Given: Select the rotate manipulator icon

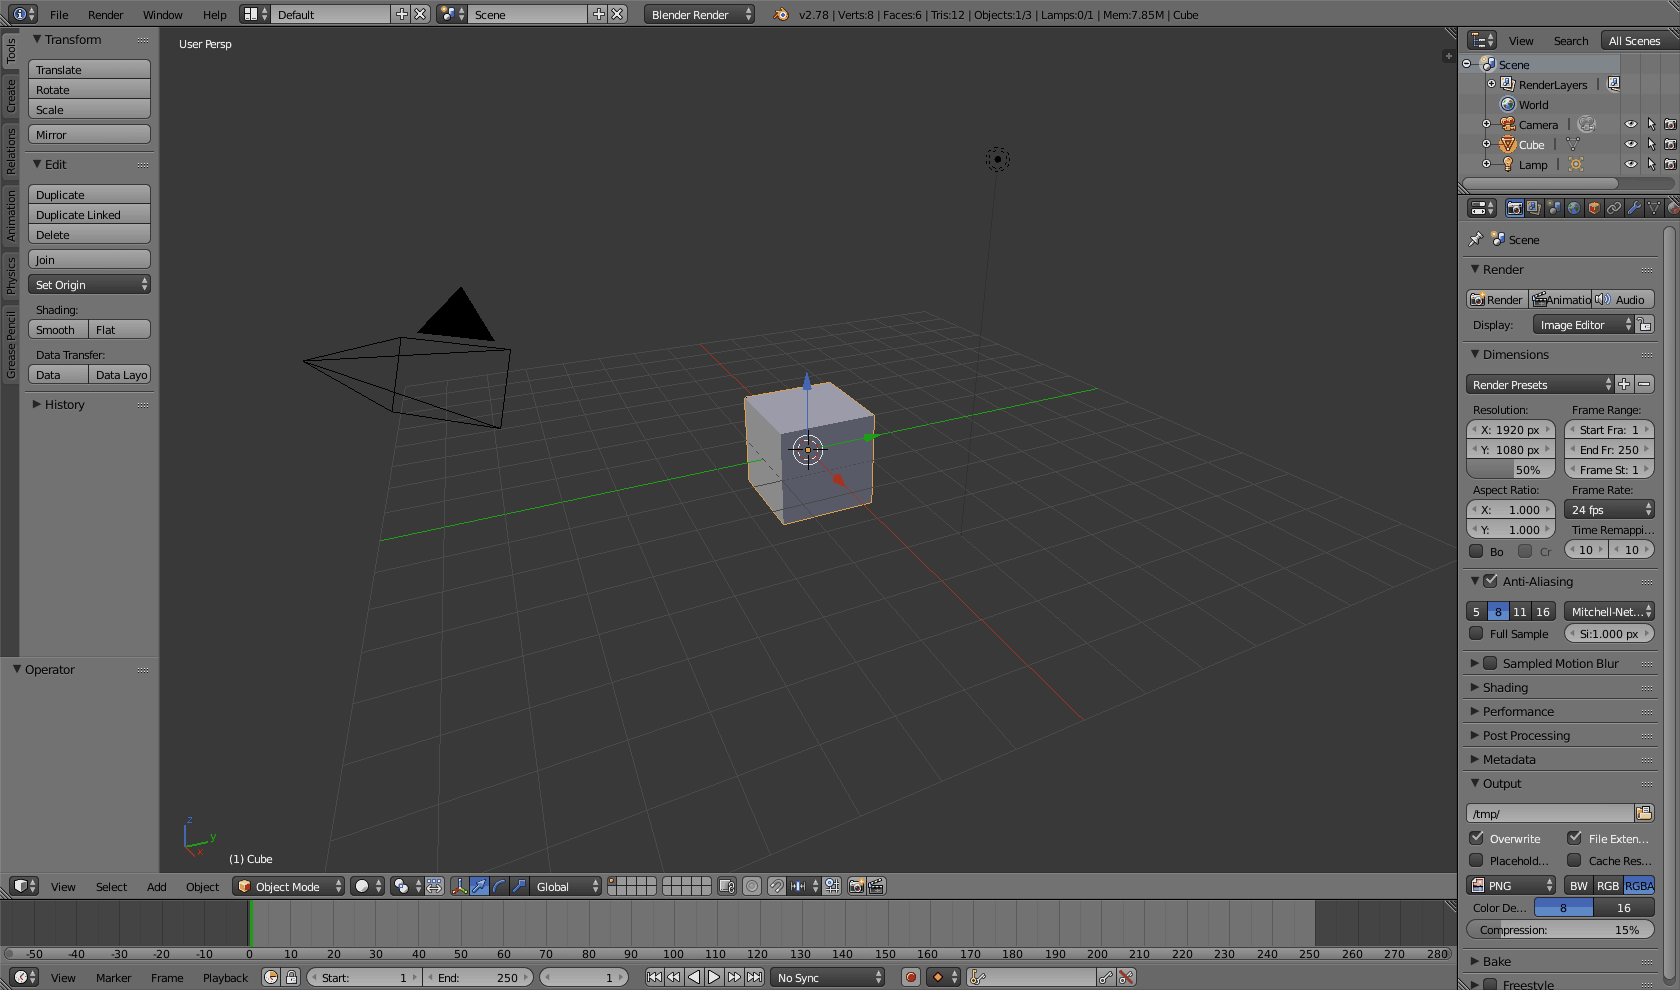Looking at the screenshot, I should coord(498,886).
